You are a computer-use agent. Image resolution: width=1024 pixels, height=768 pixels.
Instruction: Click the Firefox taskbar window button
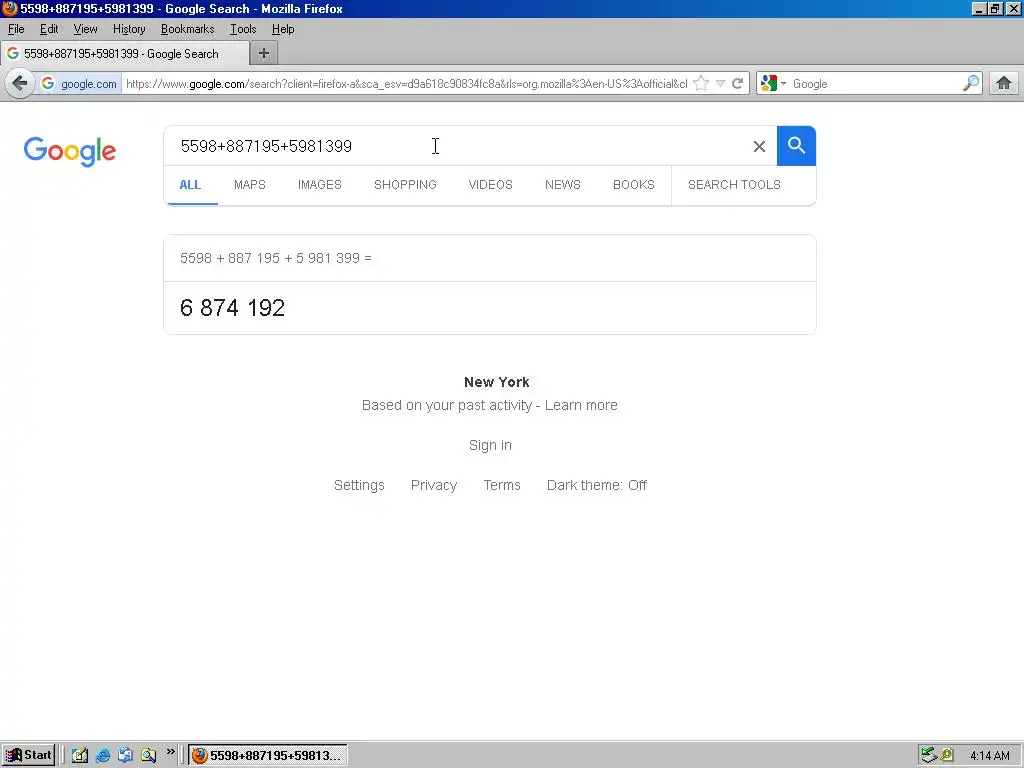click(x=268, y=755)
